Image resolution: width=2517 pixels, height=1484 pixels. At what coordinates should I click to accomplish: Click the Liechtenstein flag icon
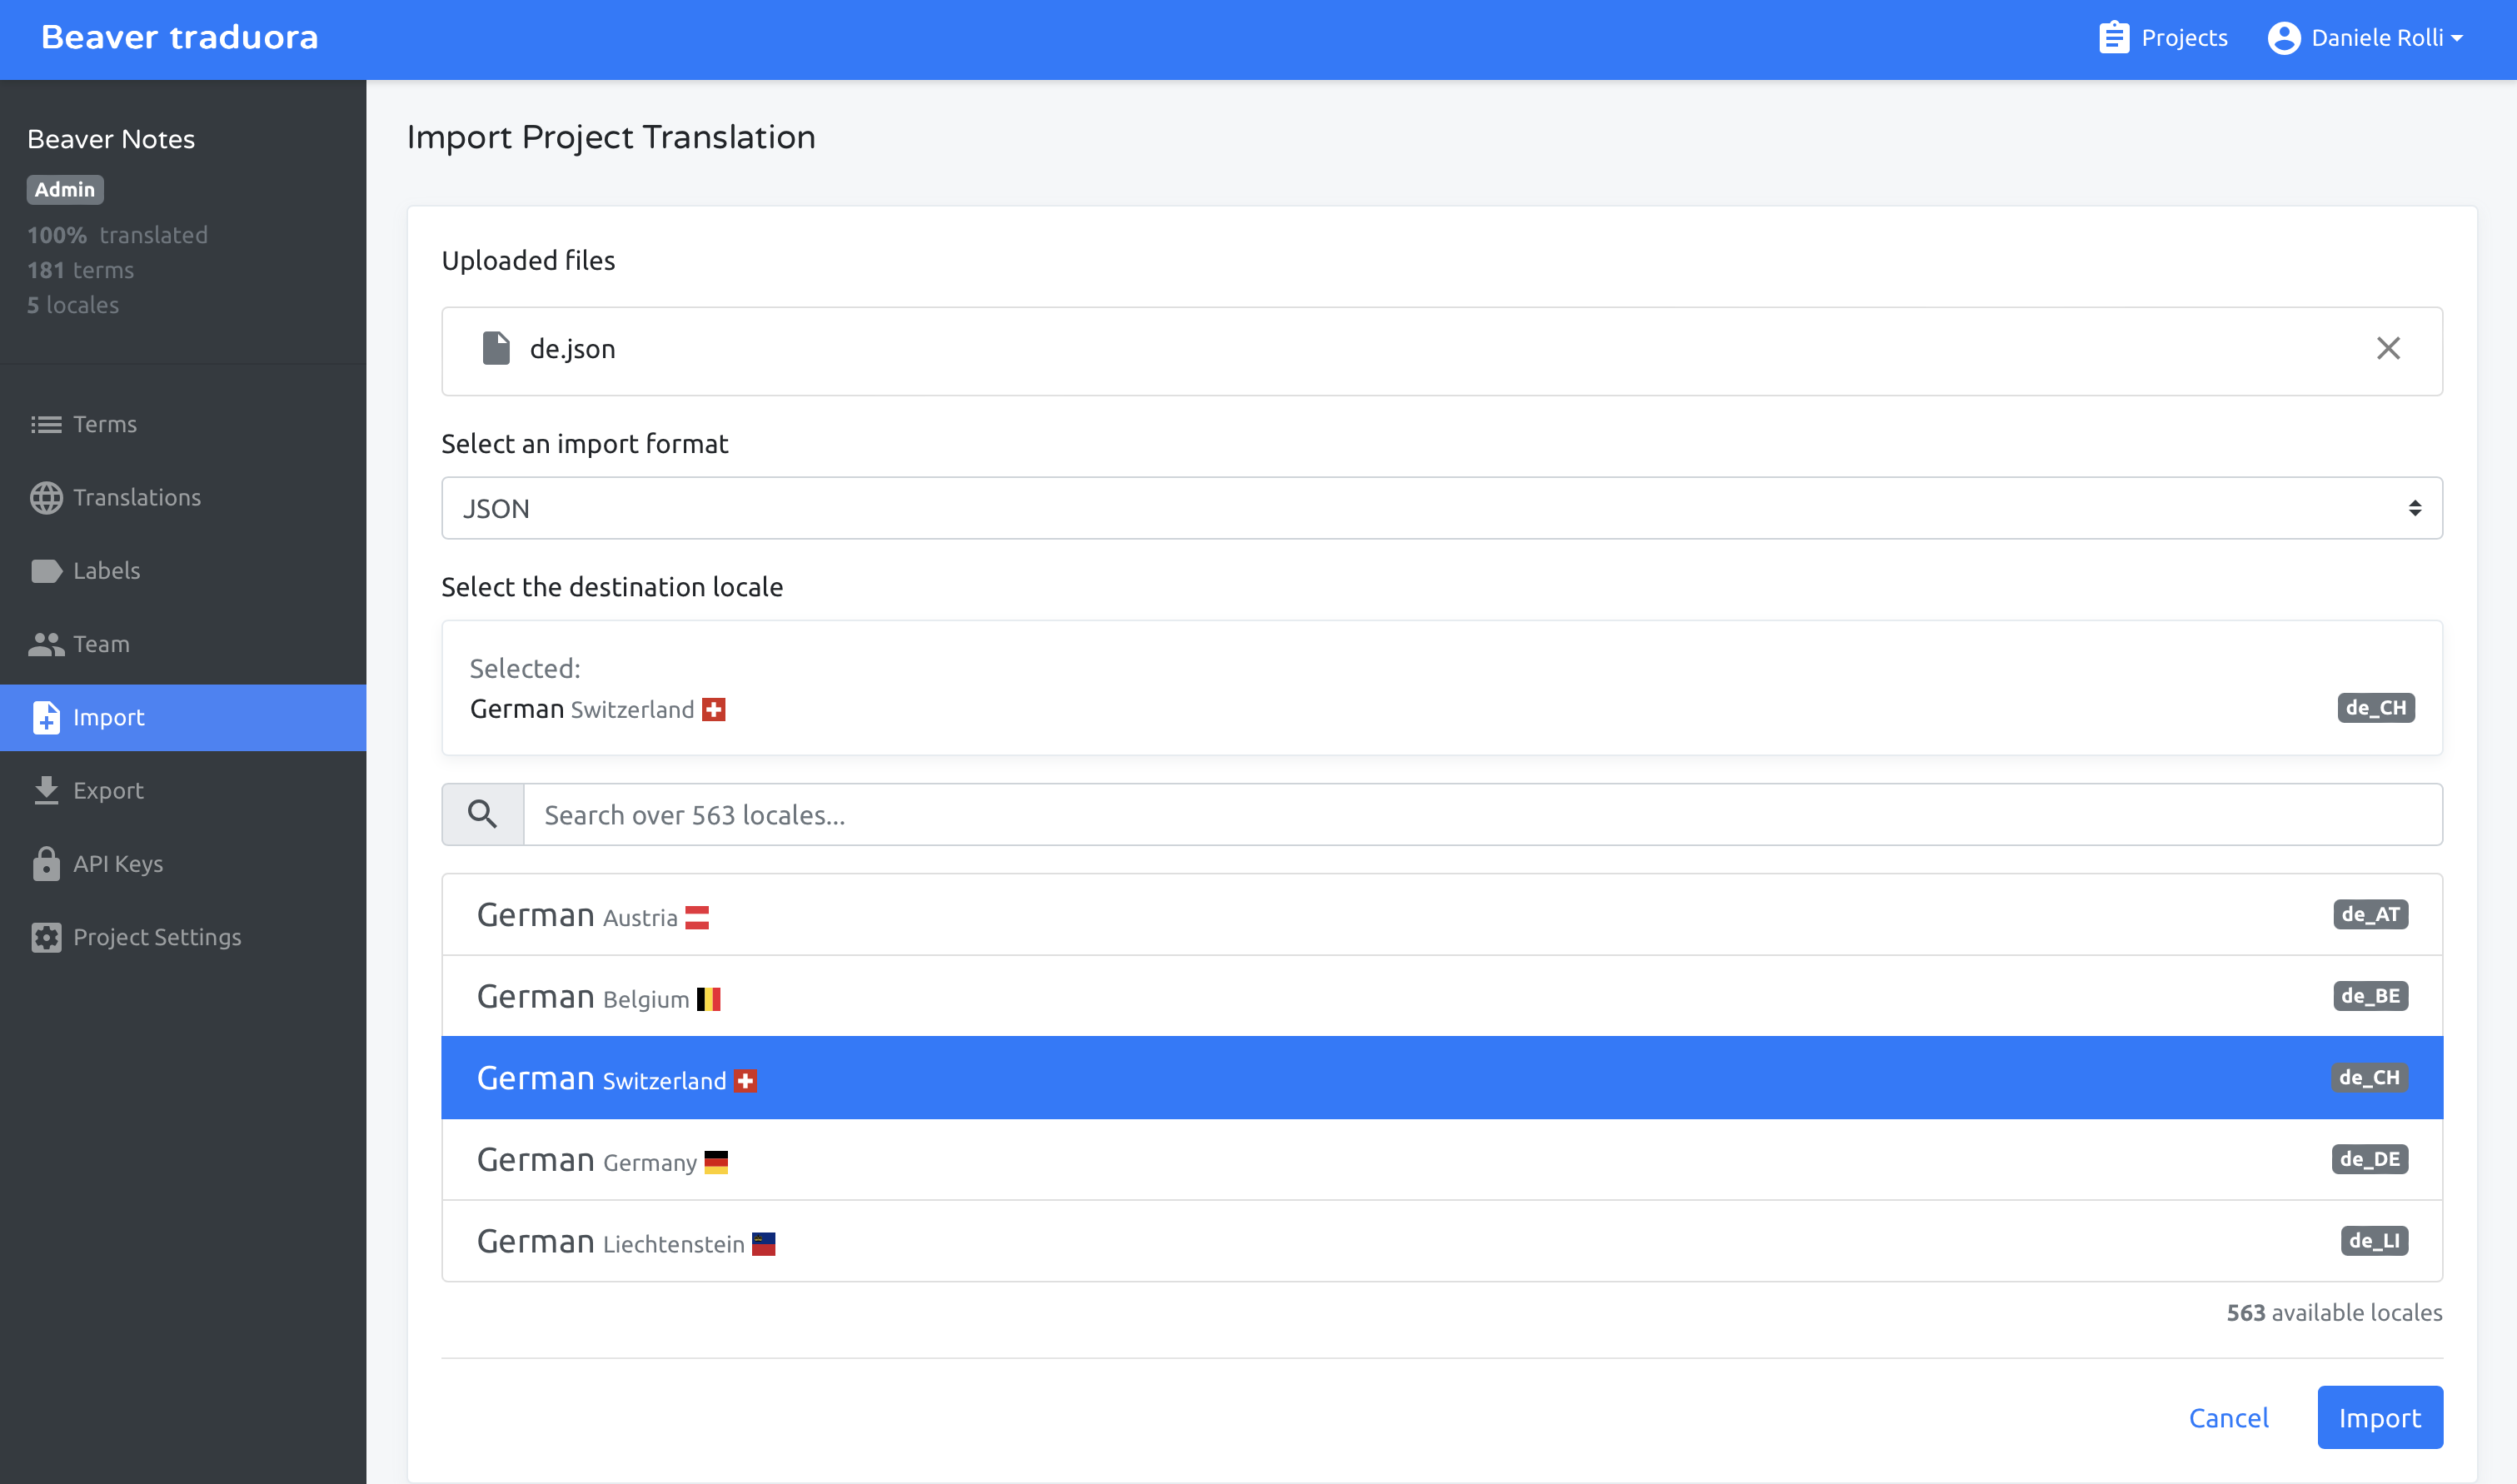pyautogui.click(x=764, y=1244)
